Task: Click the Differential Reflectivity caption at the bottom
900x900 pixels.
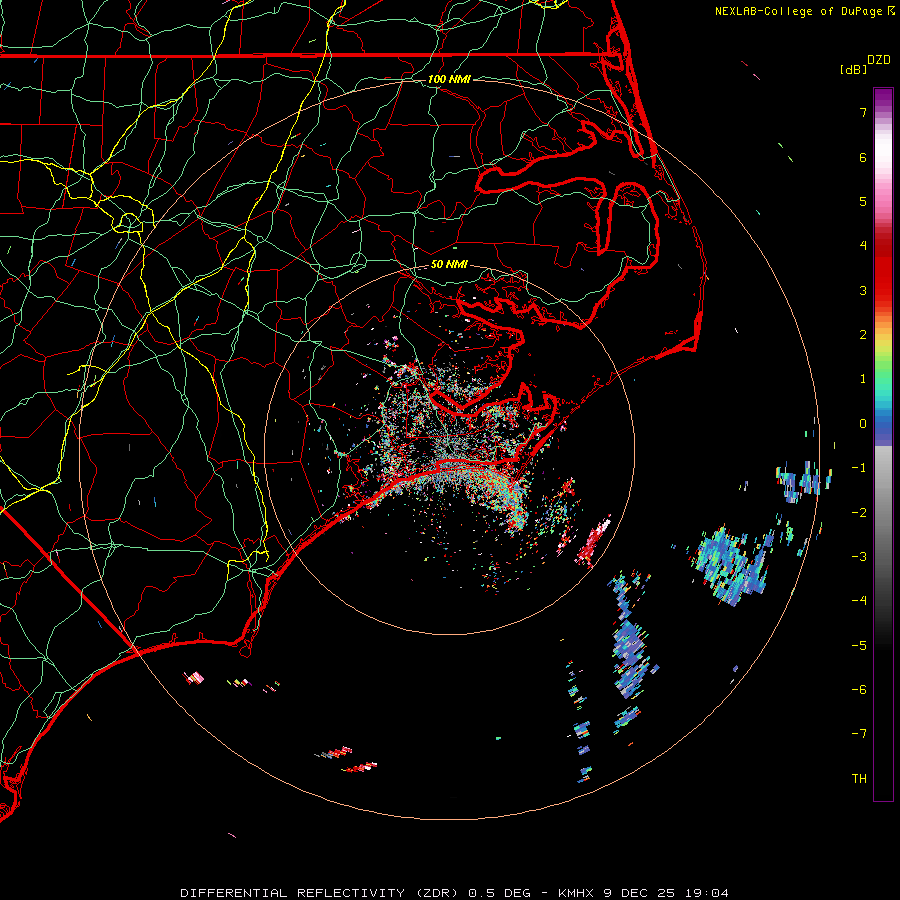Action: pos(454,893)
